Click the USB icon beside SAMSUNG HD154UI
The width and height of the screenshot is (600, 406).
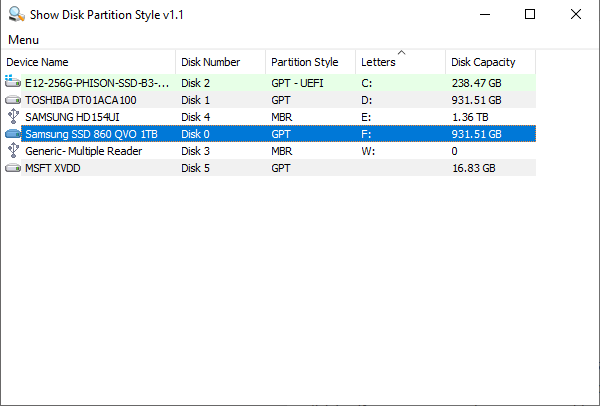12,117
